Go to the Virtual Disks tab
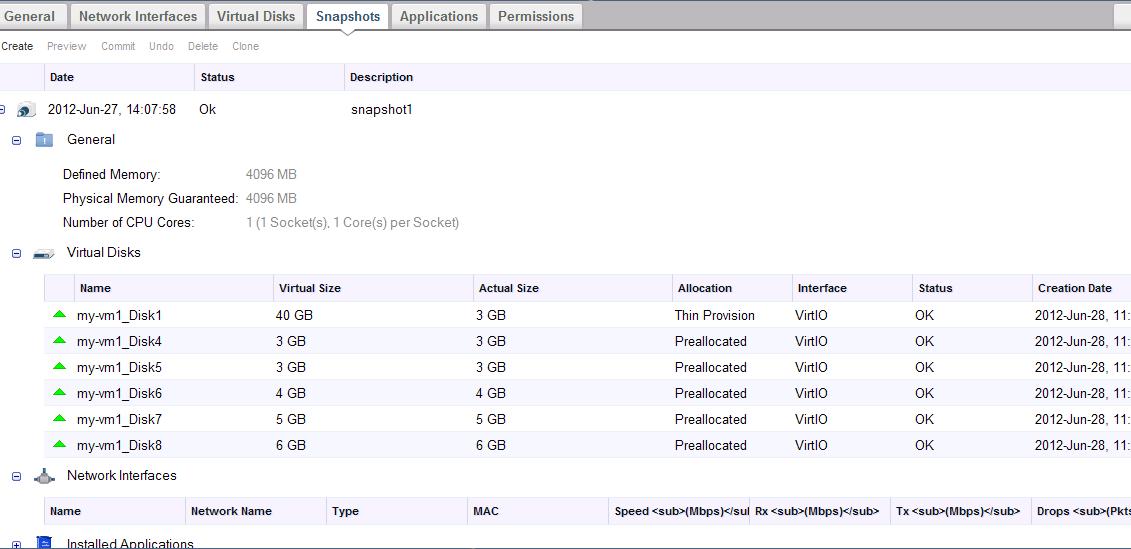The image size is (1131, 549). tap(256, 16)
